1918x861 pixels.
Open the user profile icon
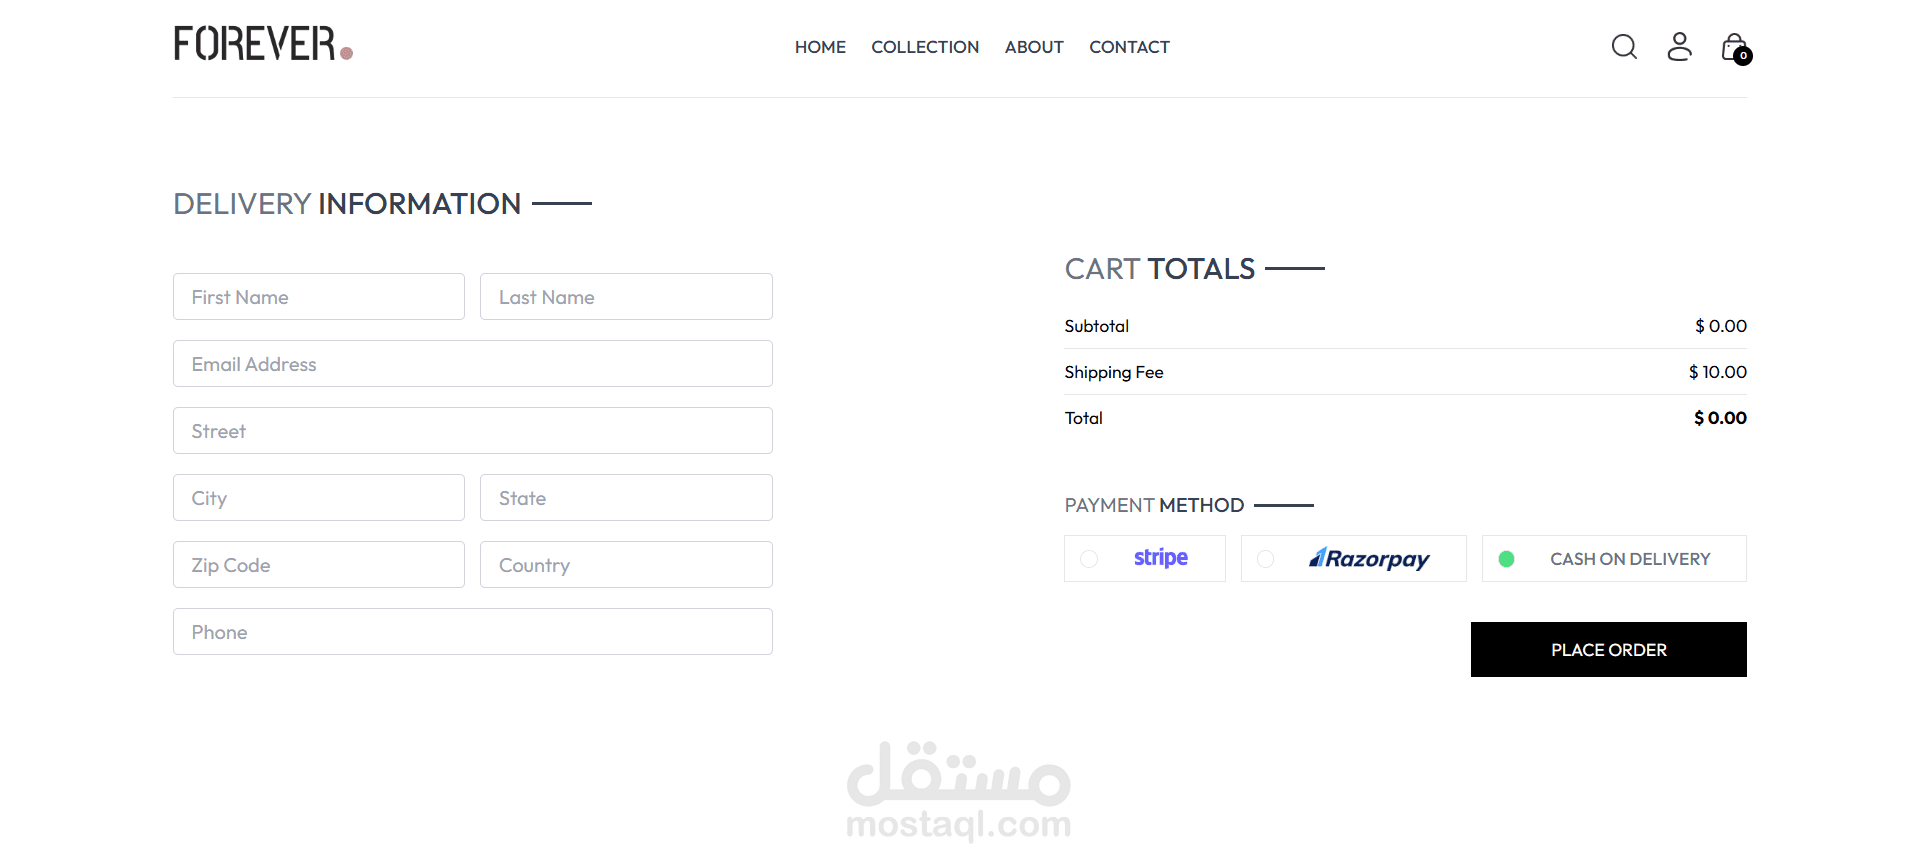pyautogui.click(x=1679, y=46)
